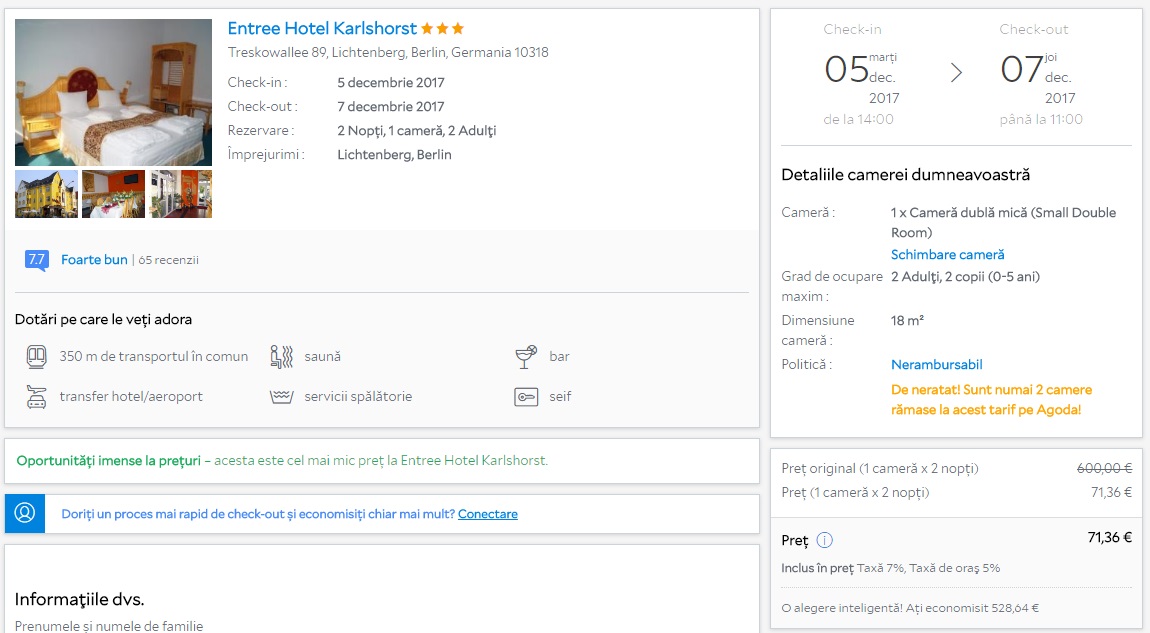Click the 7.7 review score badge

pos(36,260)
